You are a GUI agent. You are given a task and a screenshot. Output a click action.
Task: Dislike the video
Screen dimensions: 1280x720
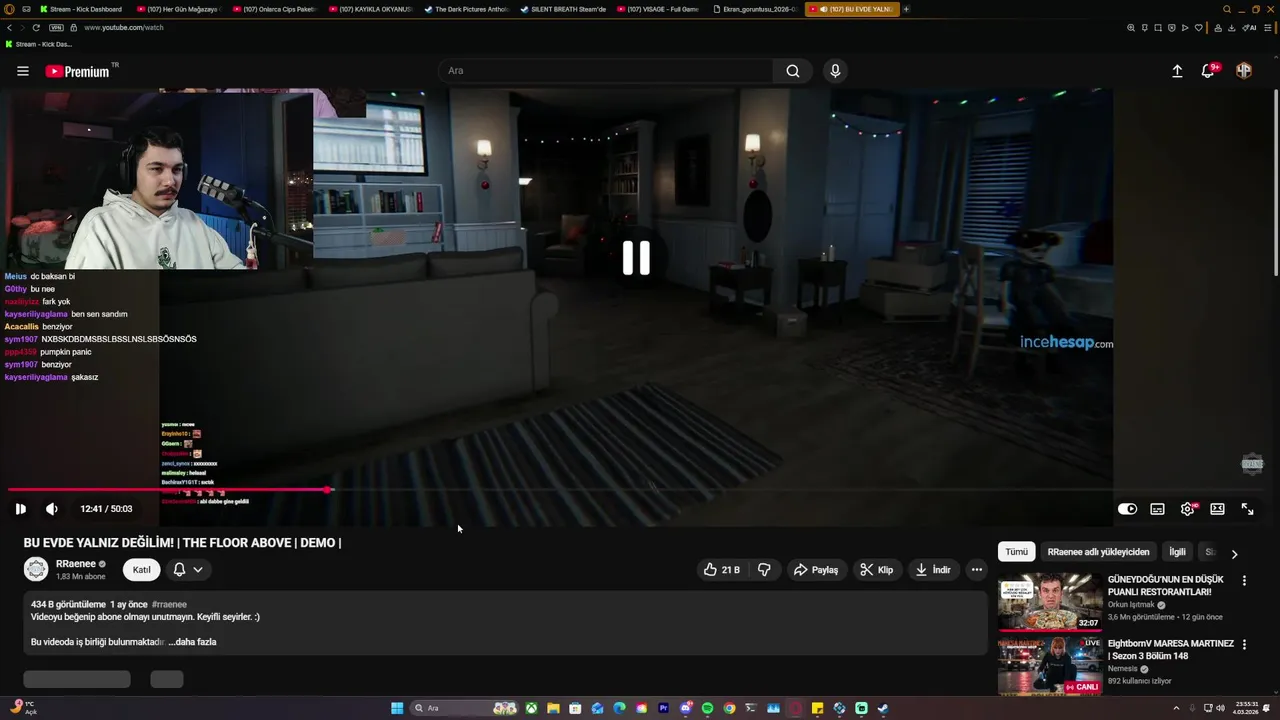(764, 570)
